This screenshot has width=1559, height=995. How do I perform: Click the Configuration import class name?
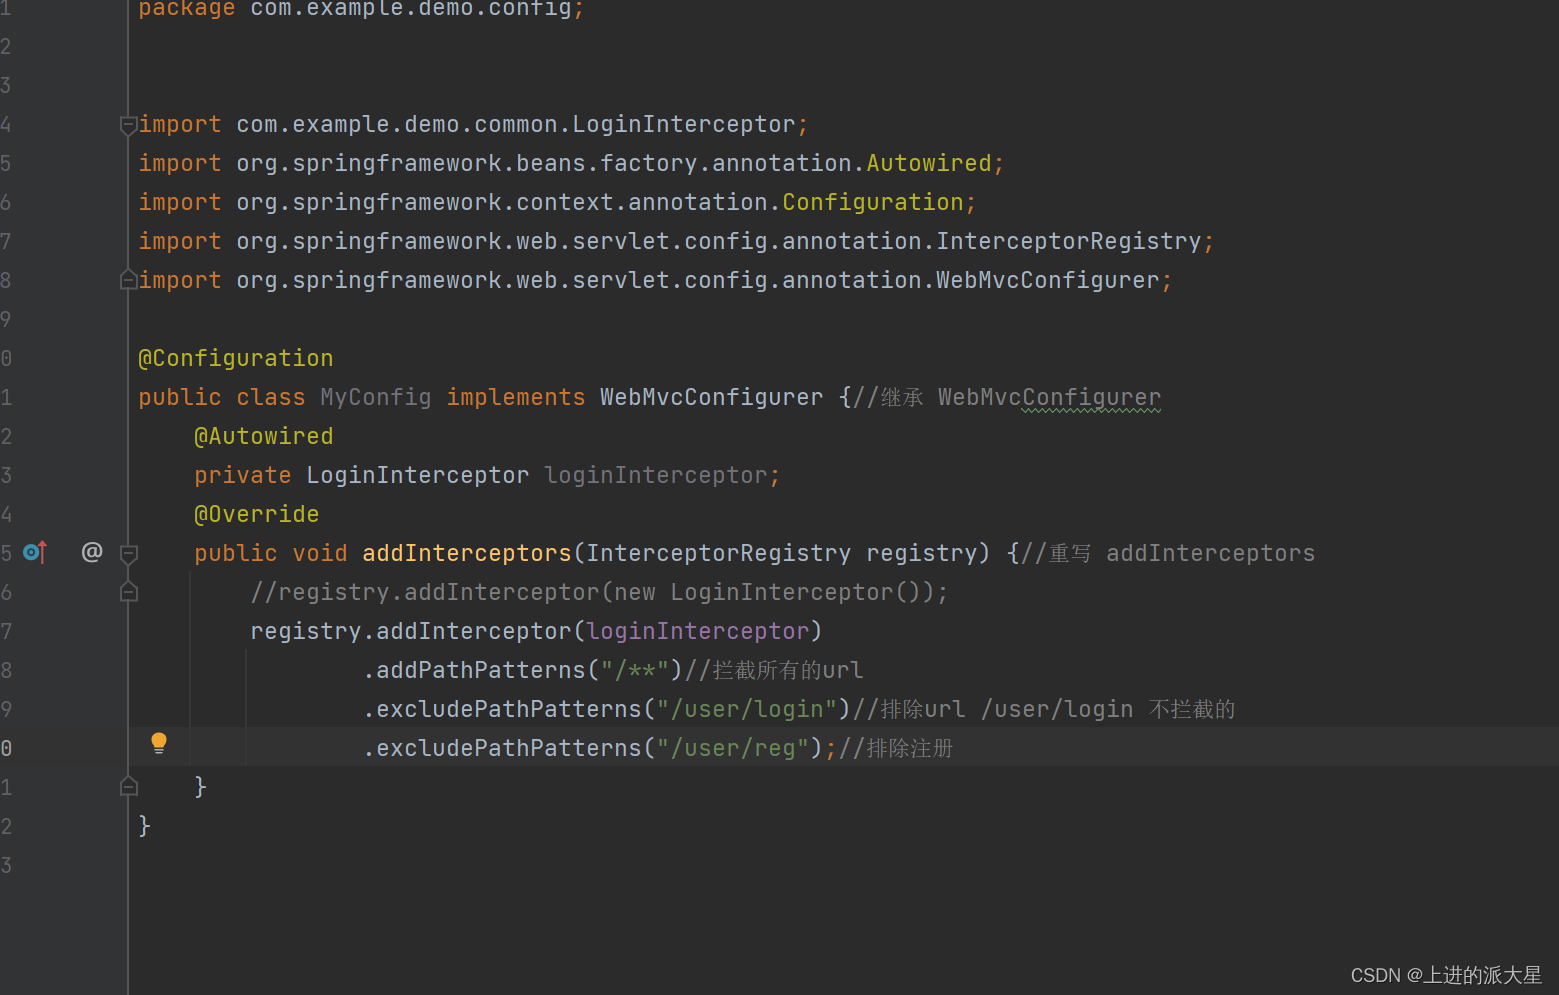point(873,202)
